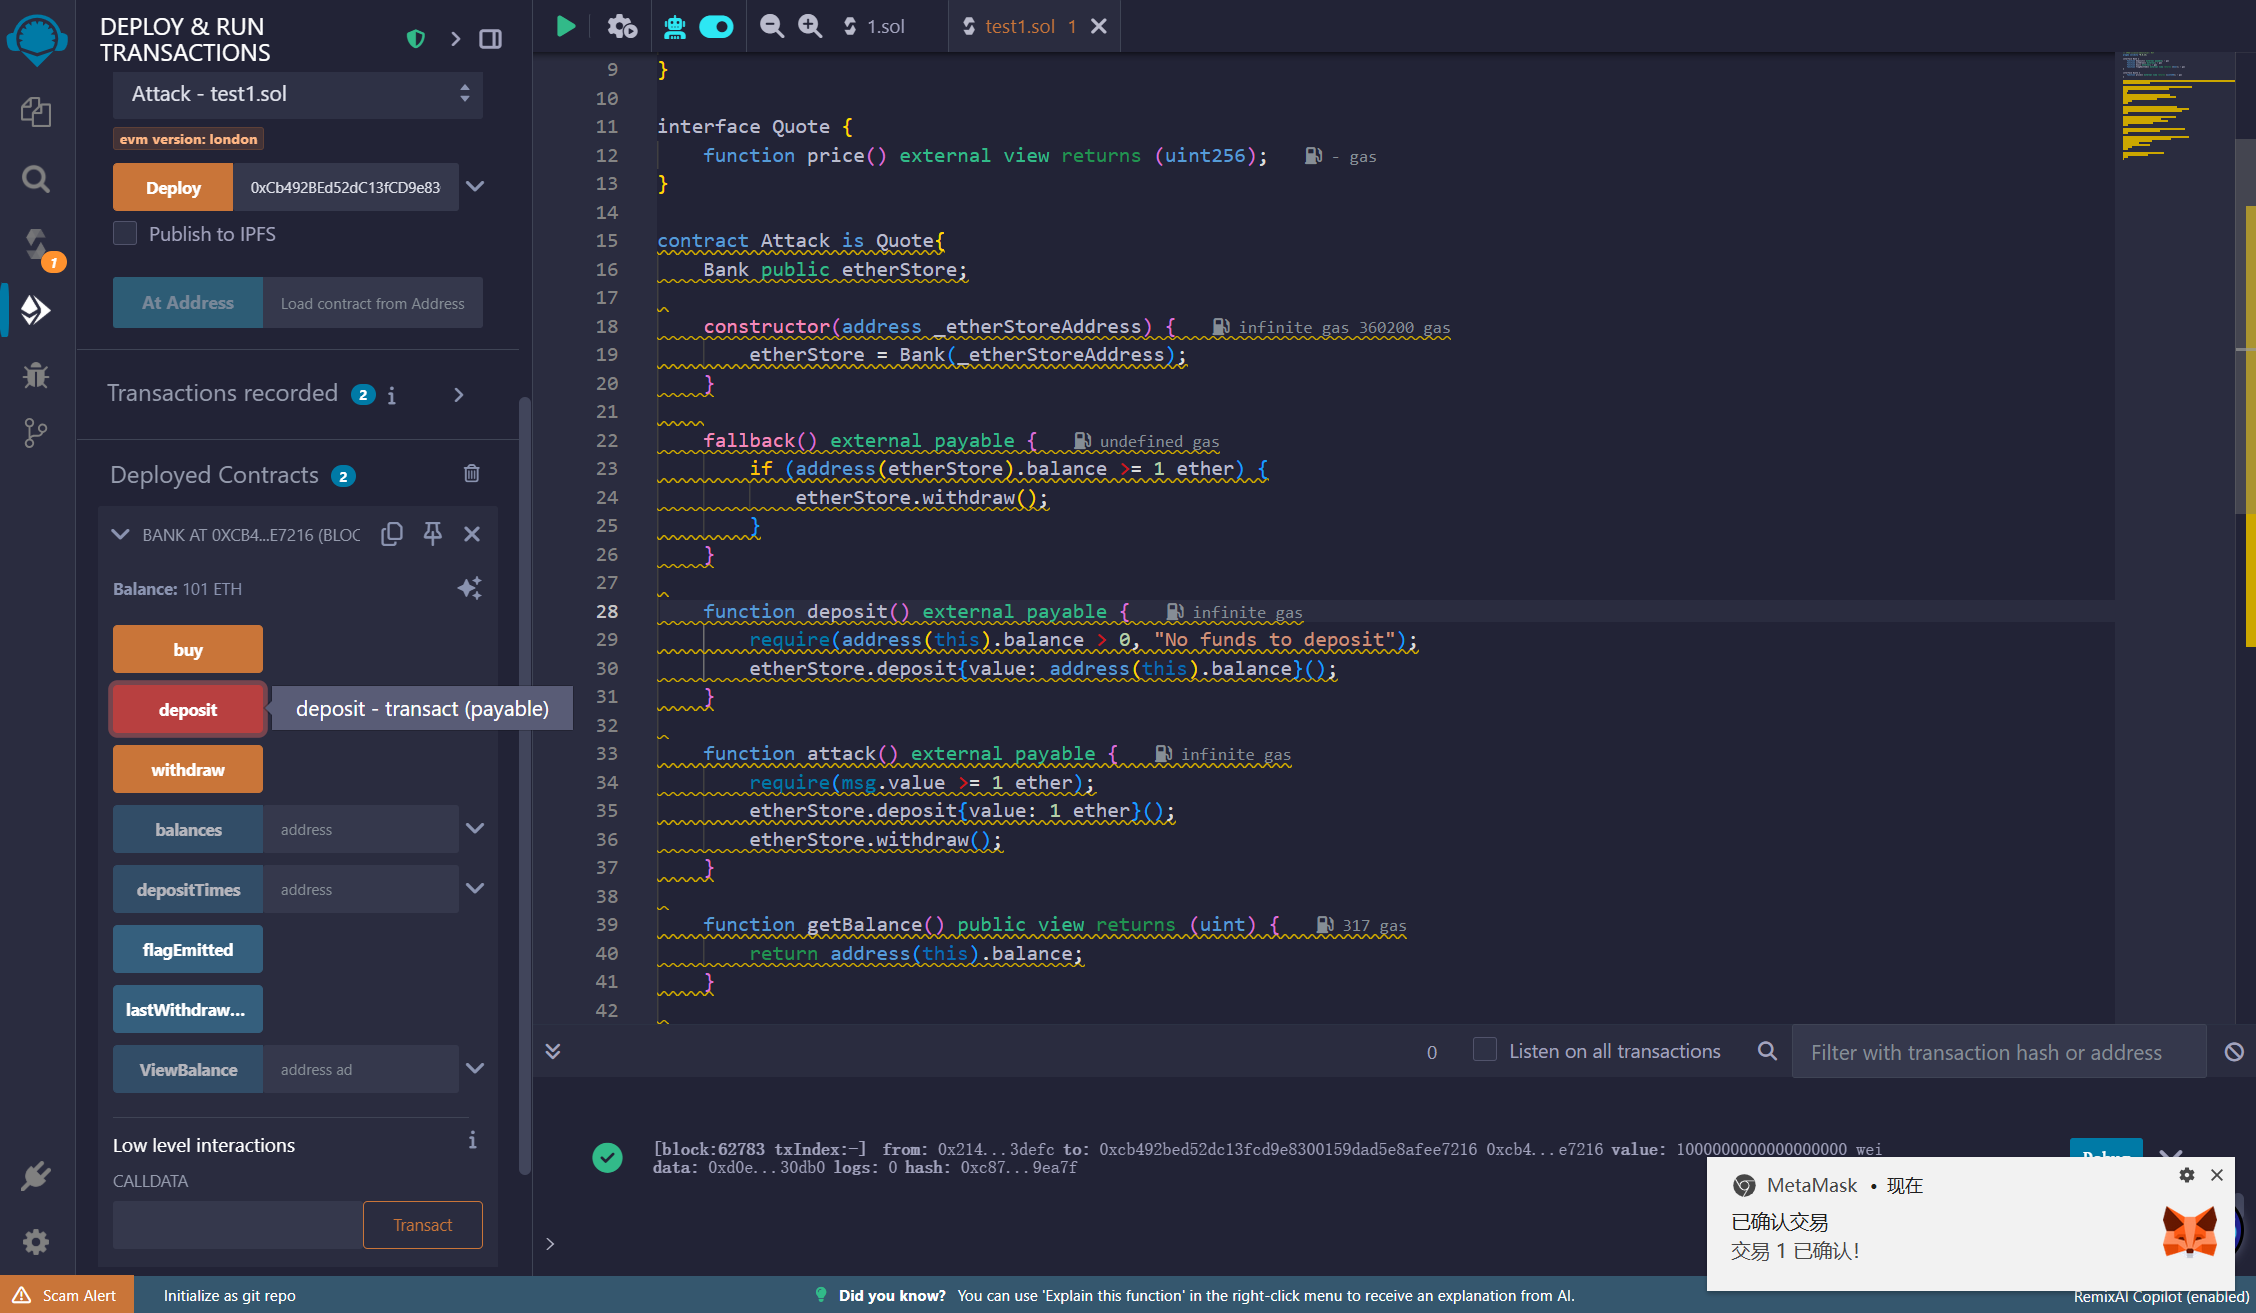Toggle the RemixAI Copilot switch
The height and width of the screenshot is (1313, 2256).
point(716,26)
